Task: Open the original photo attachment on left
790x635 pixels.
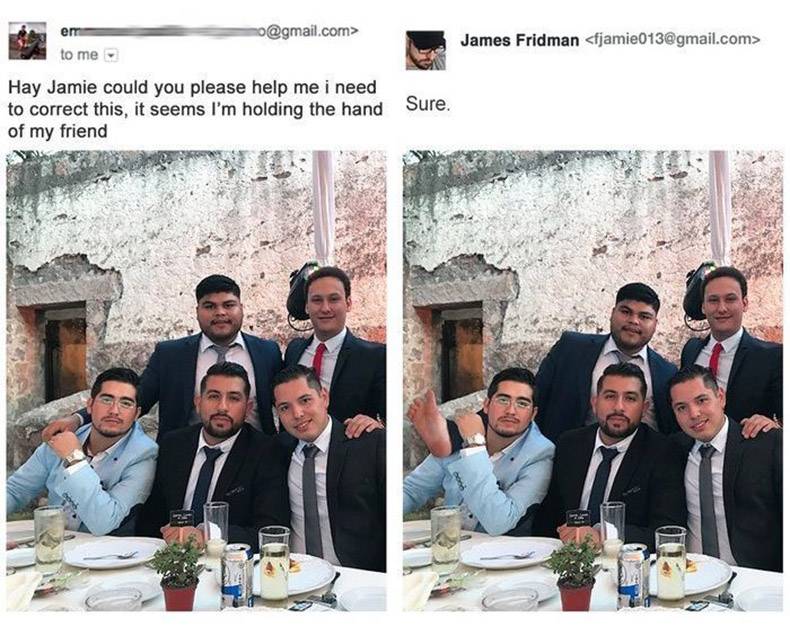Action: coord(196,381)
